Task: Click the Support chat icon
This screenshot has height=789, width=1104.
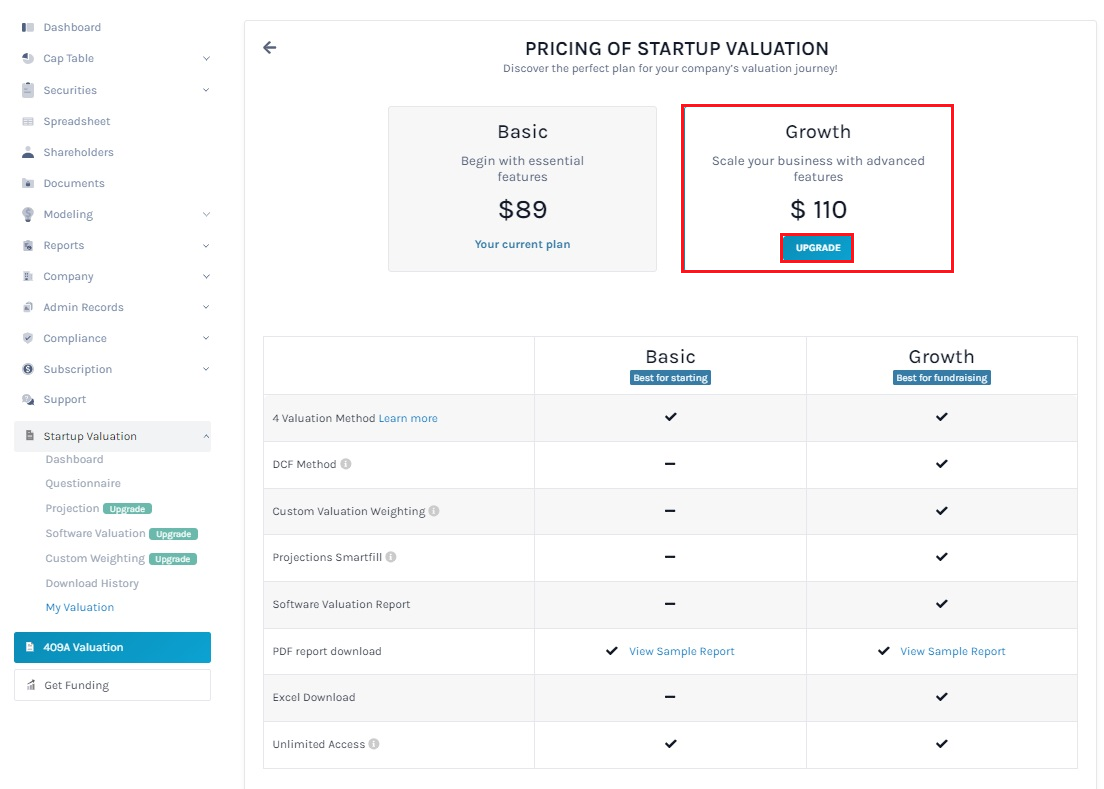Action: point(28,399)
